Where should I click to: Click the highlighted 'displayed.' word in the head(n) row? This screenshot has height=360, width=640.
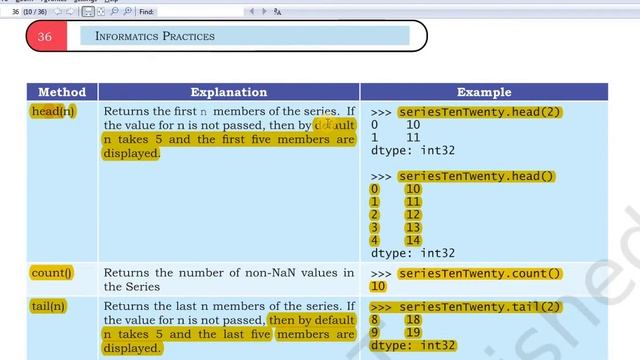(x=131, y=153)
